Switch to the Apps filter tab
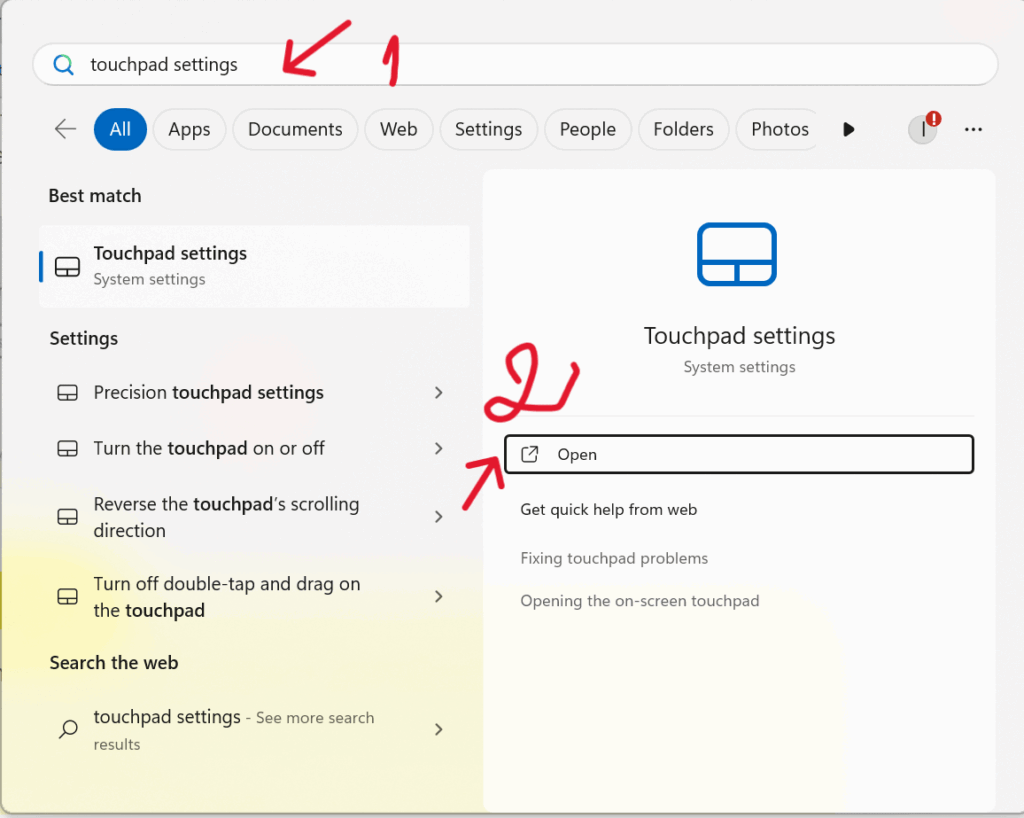This screenshot has height=818, width=1024. (x=189, y=129)
